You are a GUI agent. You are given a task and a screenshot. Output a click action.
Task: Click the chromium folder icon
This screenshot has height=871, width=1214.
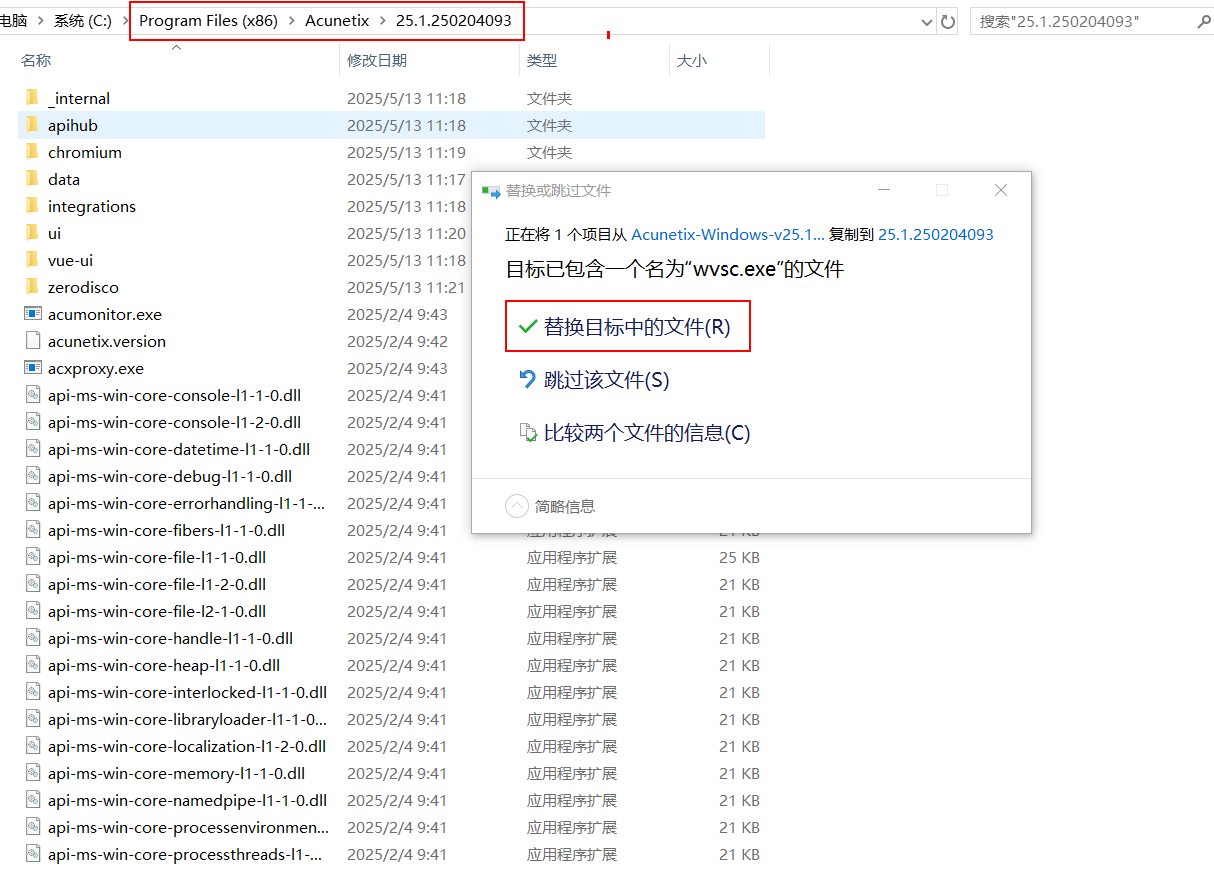(32, 152)
